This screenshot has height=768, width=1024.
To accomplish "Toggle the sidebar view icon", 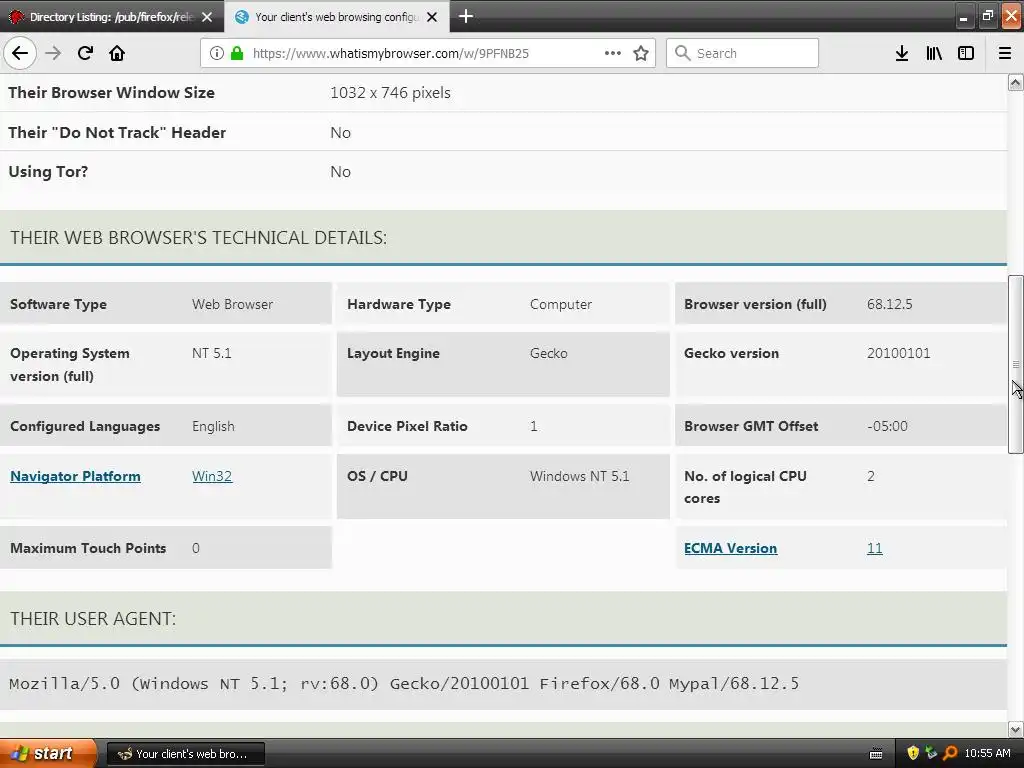I will (966, 53).
